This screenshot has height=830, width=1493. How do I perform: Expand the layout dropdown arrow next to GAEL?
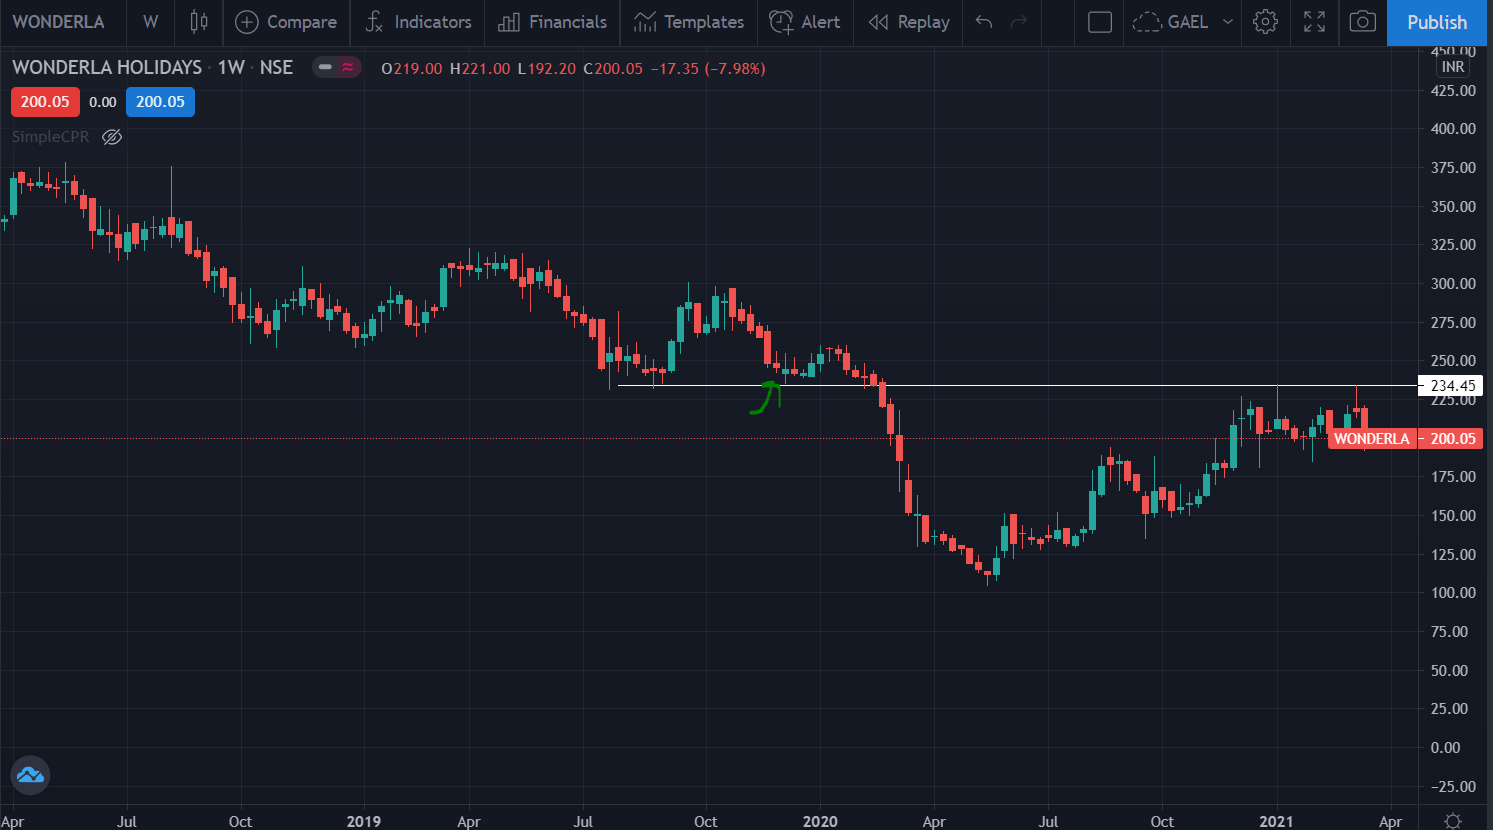[1228, 22]
